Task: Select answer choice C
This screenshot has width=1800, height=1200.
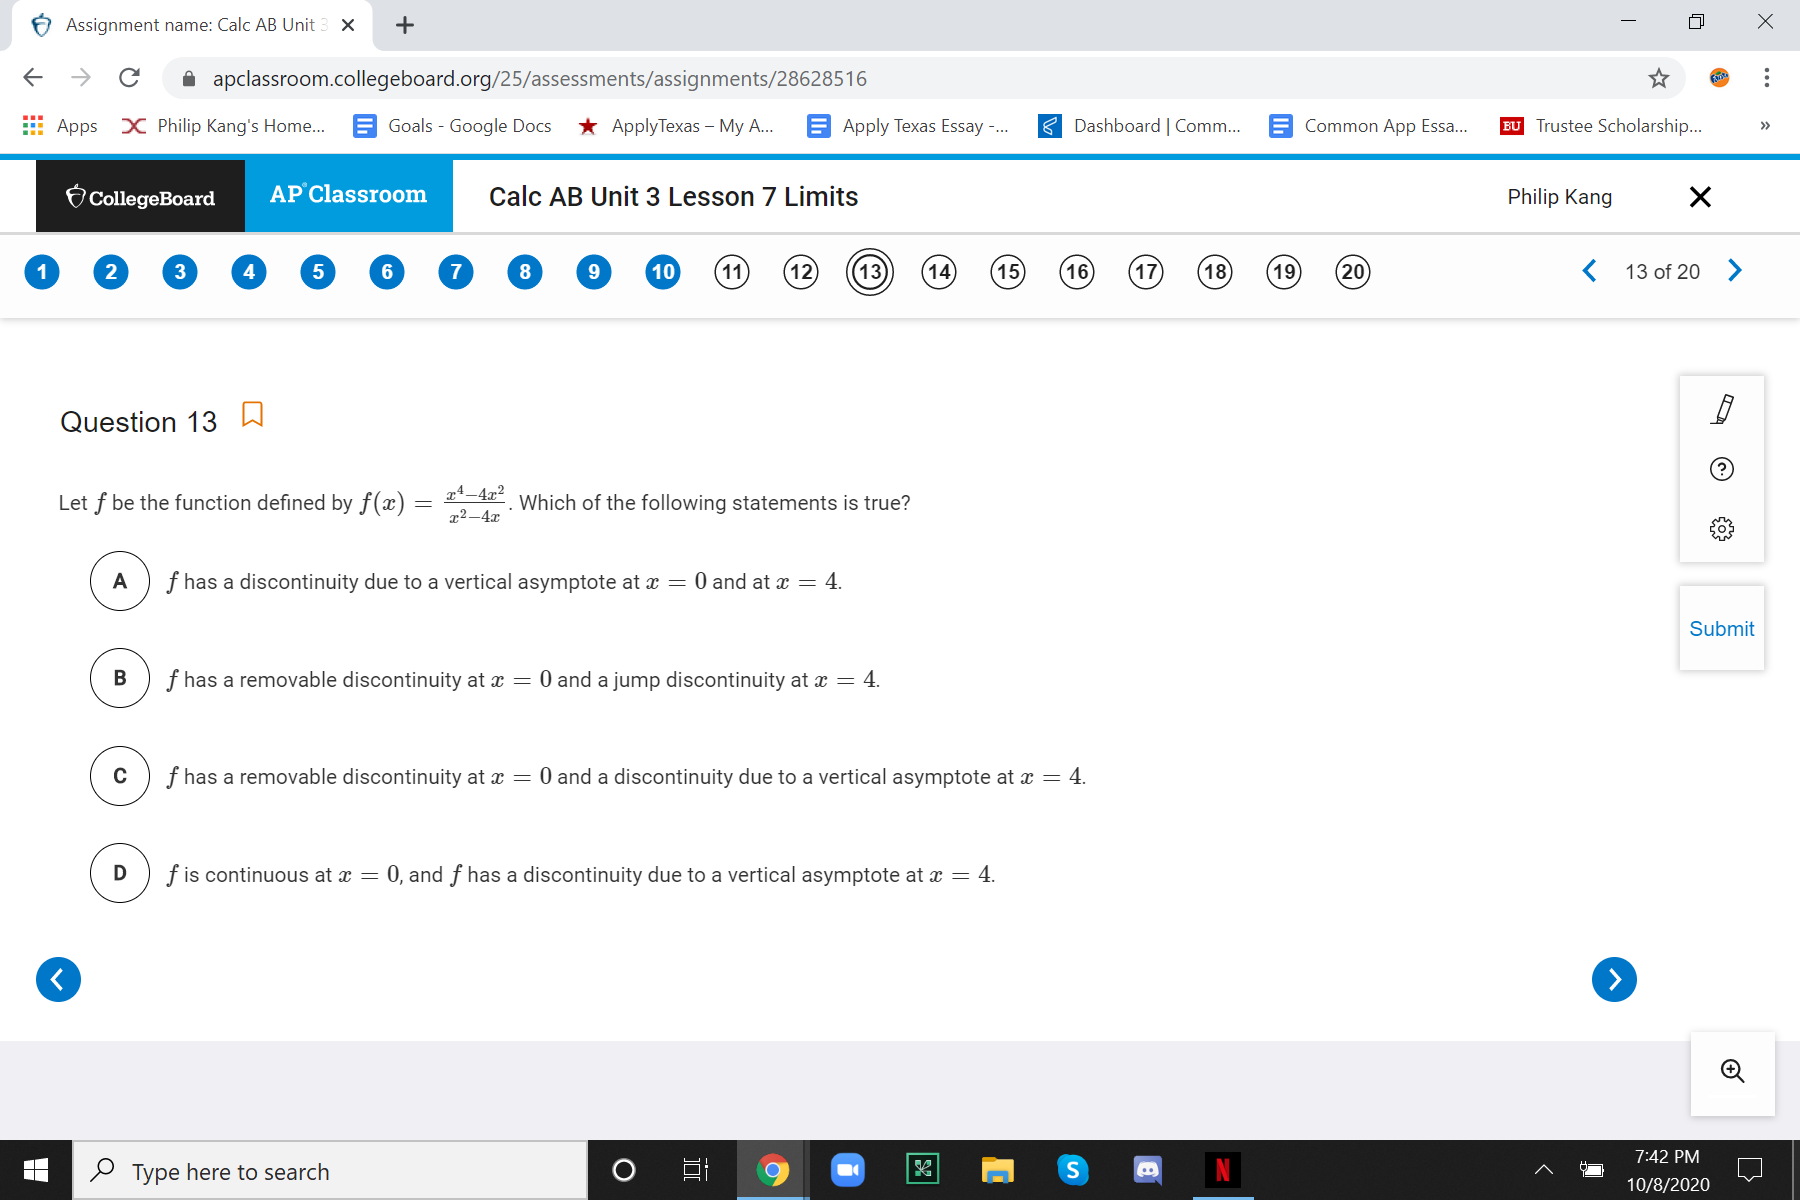Action: point(119,775)
